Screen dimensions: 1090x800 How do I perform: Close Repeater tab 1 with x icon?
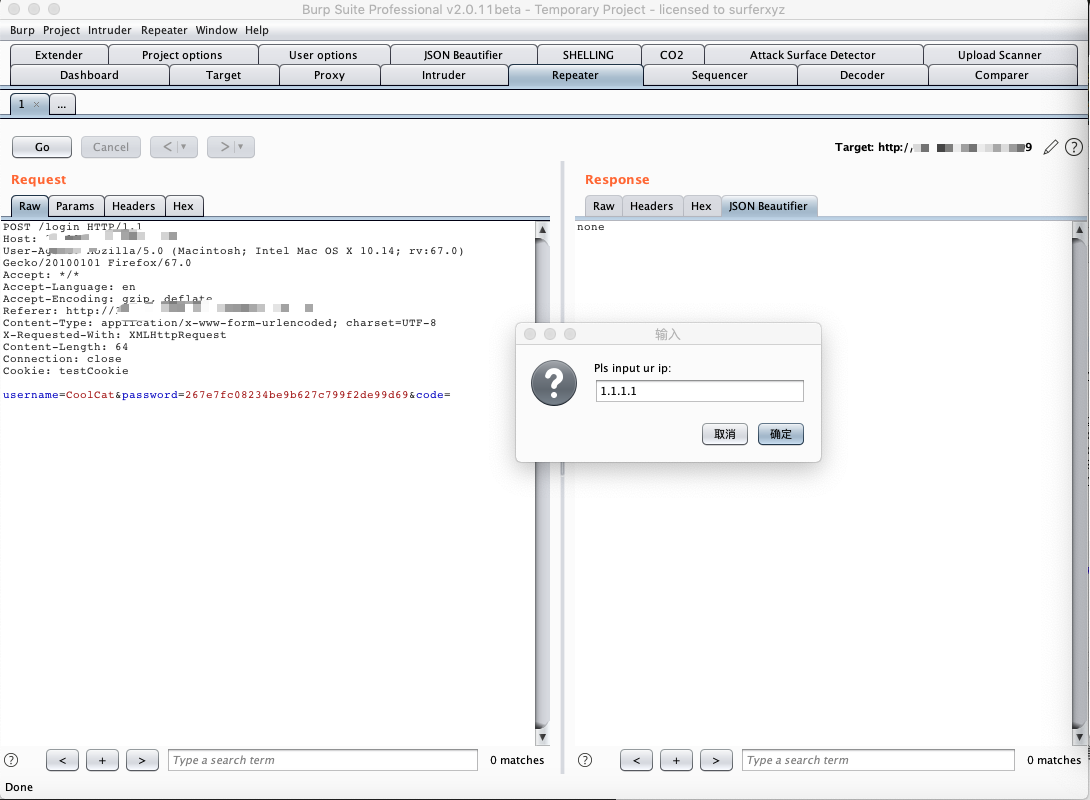pos(36,104)
